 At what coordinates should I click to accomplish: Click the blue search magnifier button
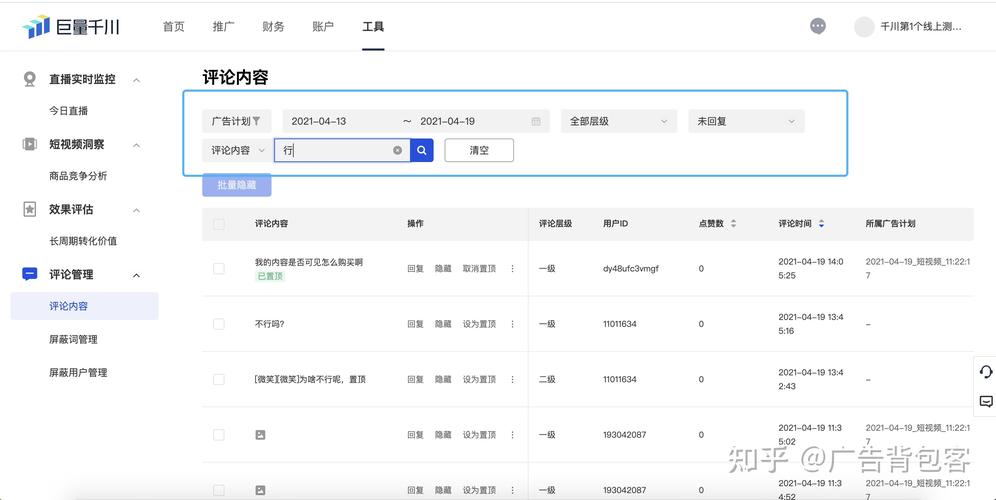click(422, 150)
